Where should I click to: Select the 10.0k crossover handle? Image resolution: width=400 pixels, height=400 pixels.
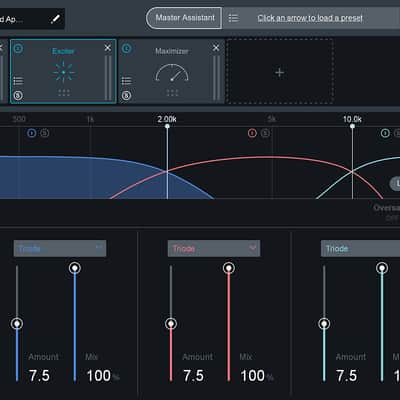point(352,126)
